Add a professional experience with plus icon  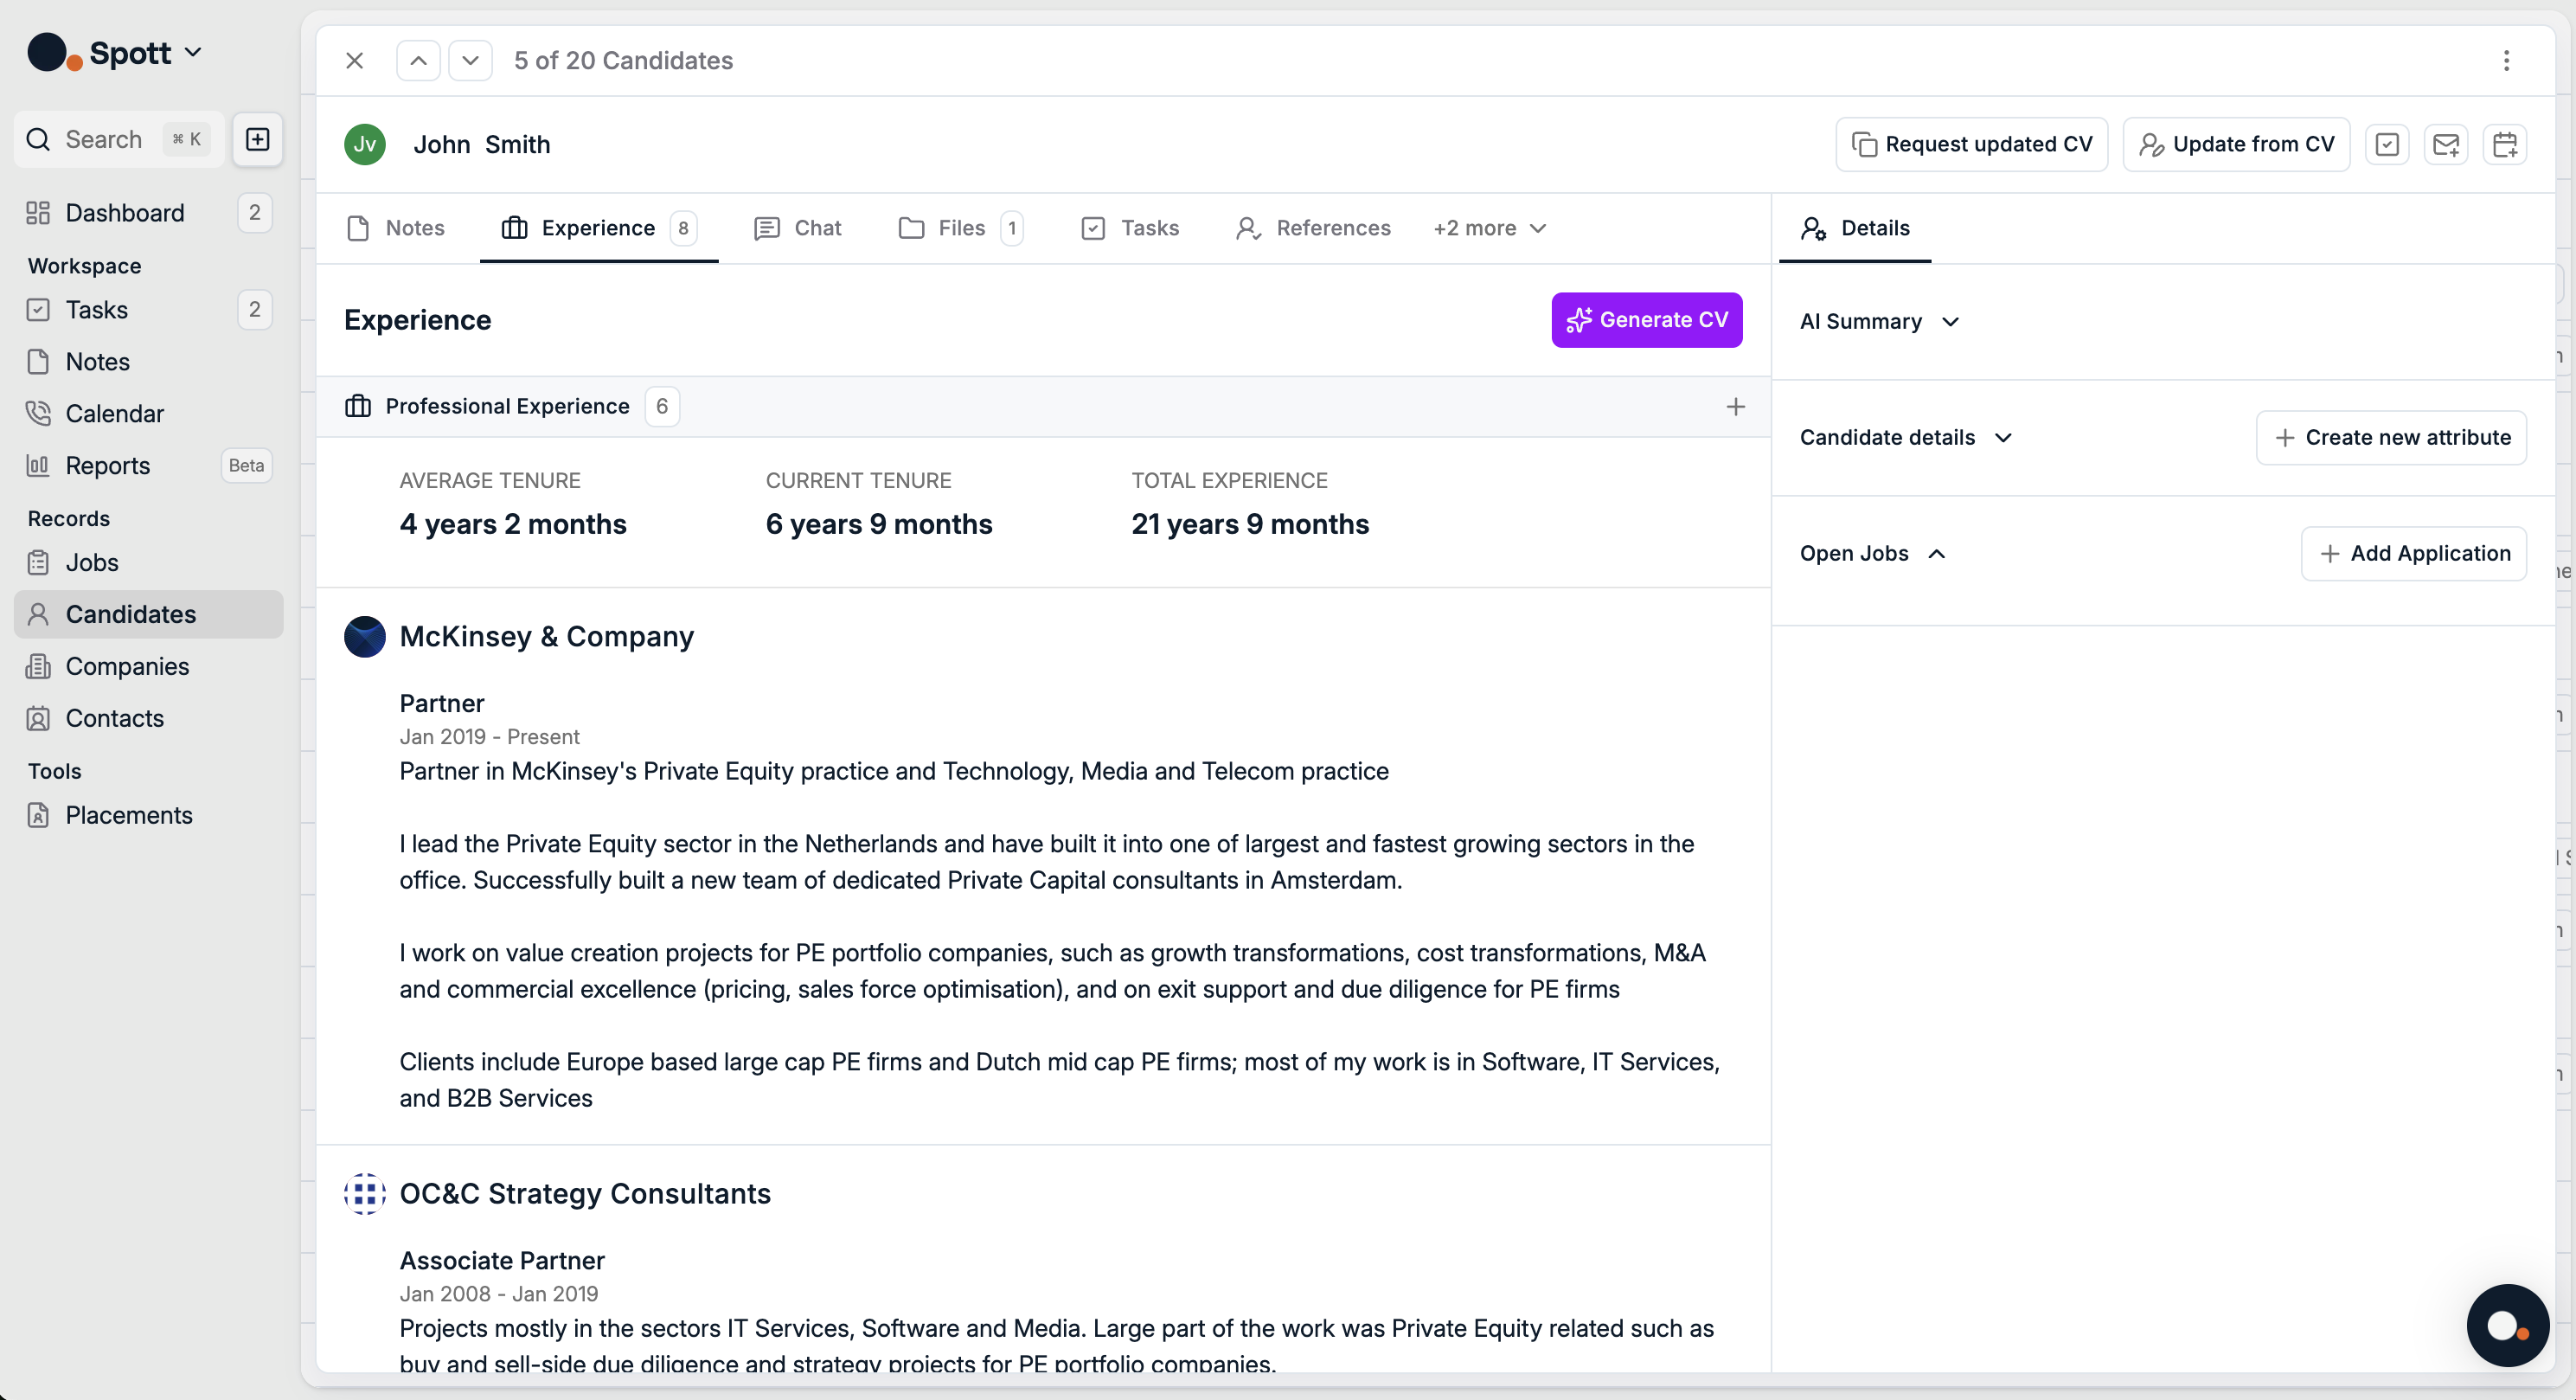click(1735, 406)
